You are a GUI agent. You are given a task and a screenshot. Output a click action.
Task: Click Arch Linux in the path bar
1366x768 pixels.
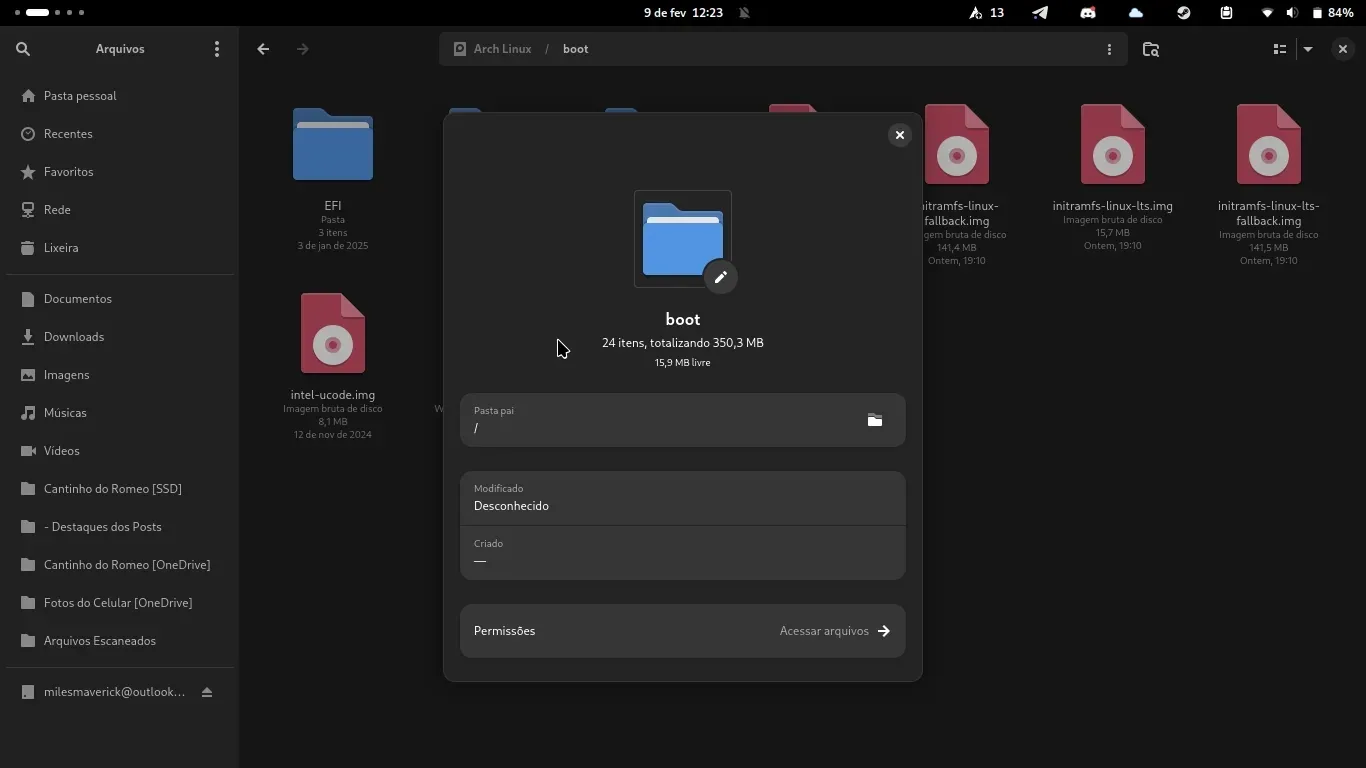[493, 49]
